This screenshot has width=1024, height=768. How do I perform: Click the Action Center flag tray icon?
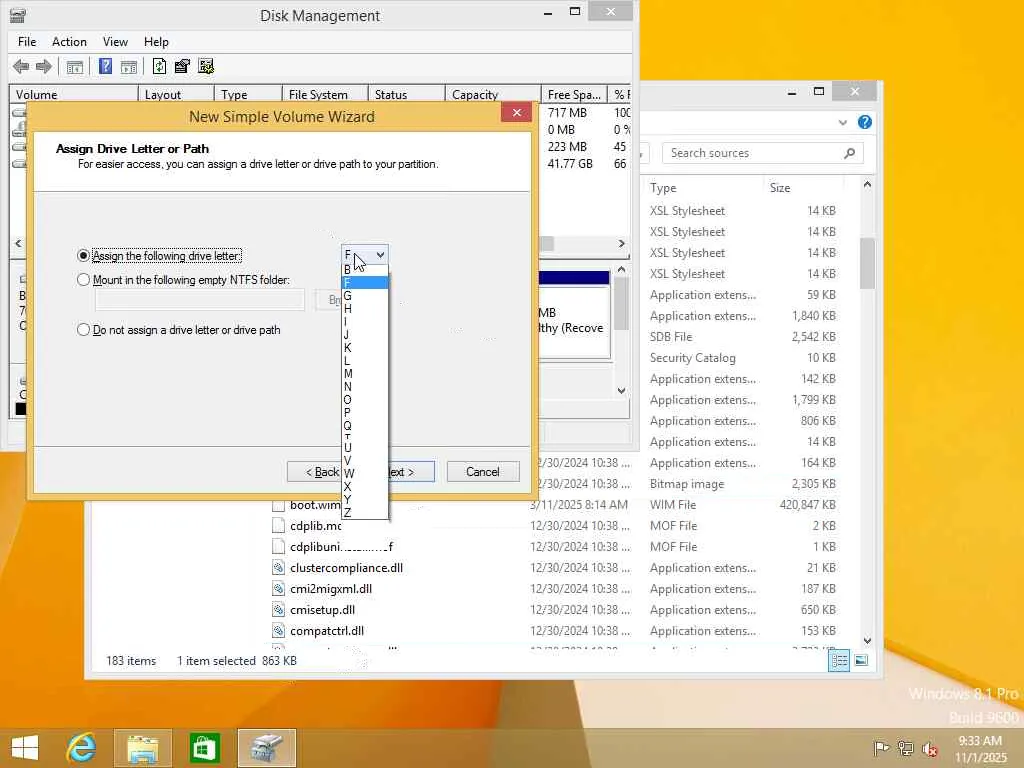pos(881,748)
